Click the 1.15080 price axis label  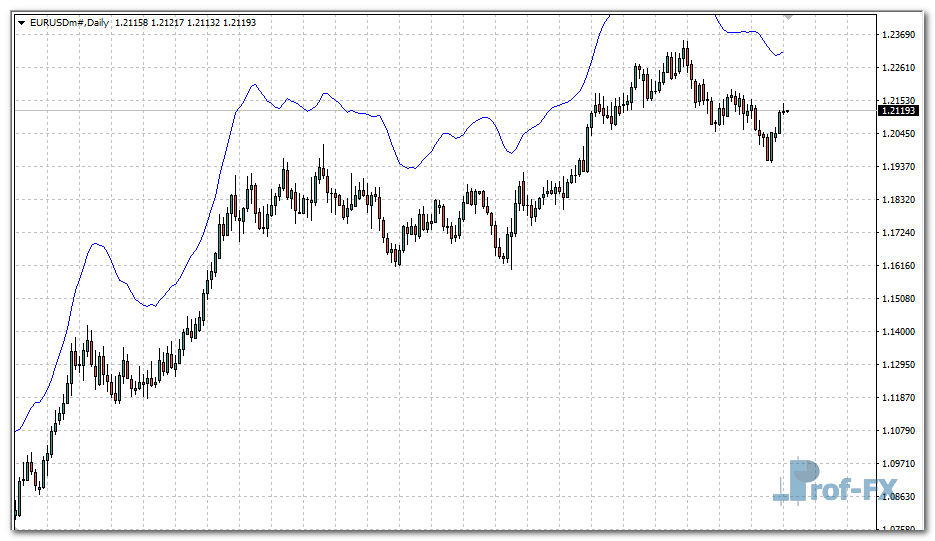(900, 299)
